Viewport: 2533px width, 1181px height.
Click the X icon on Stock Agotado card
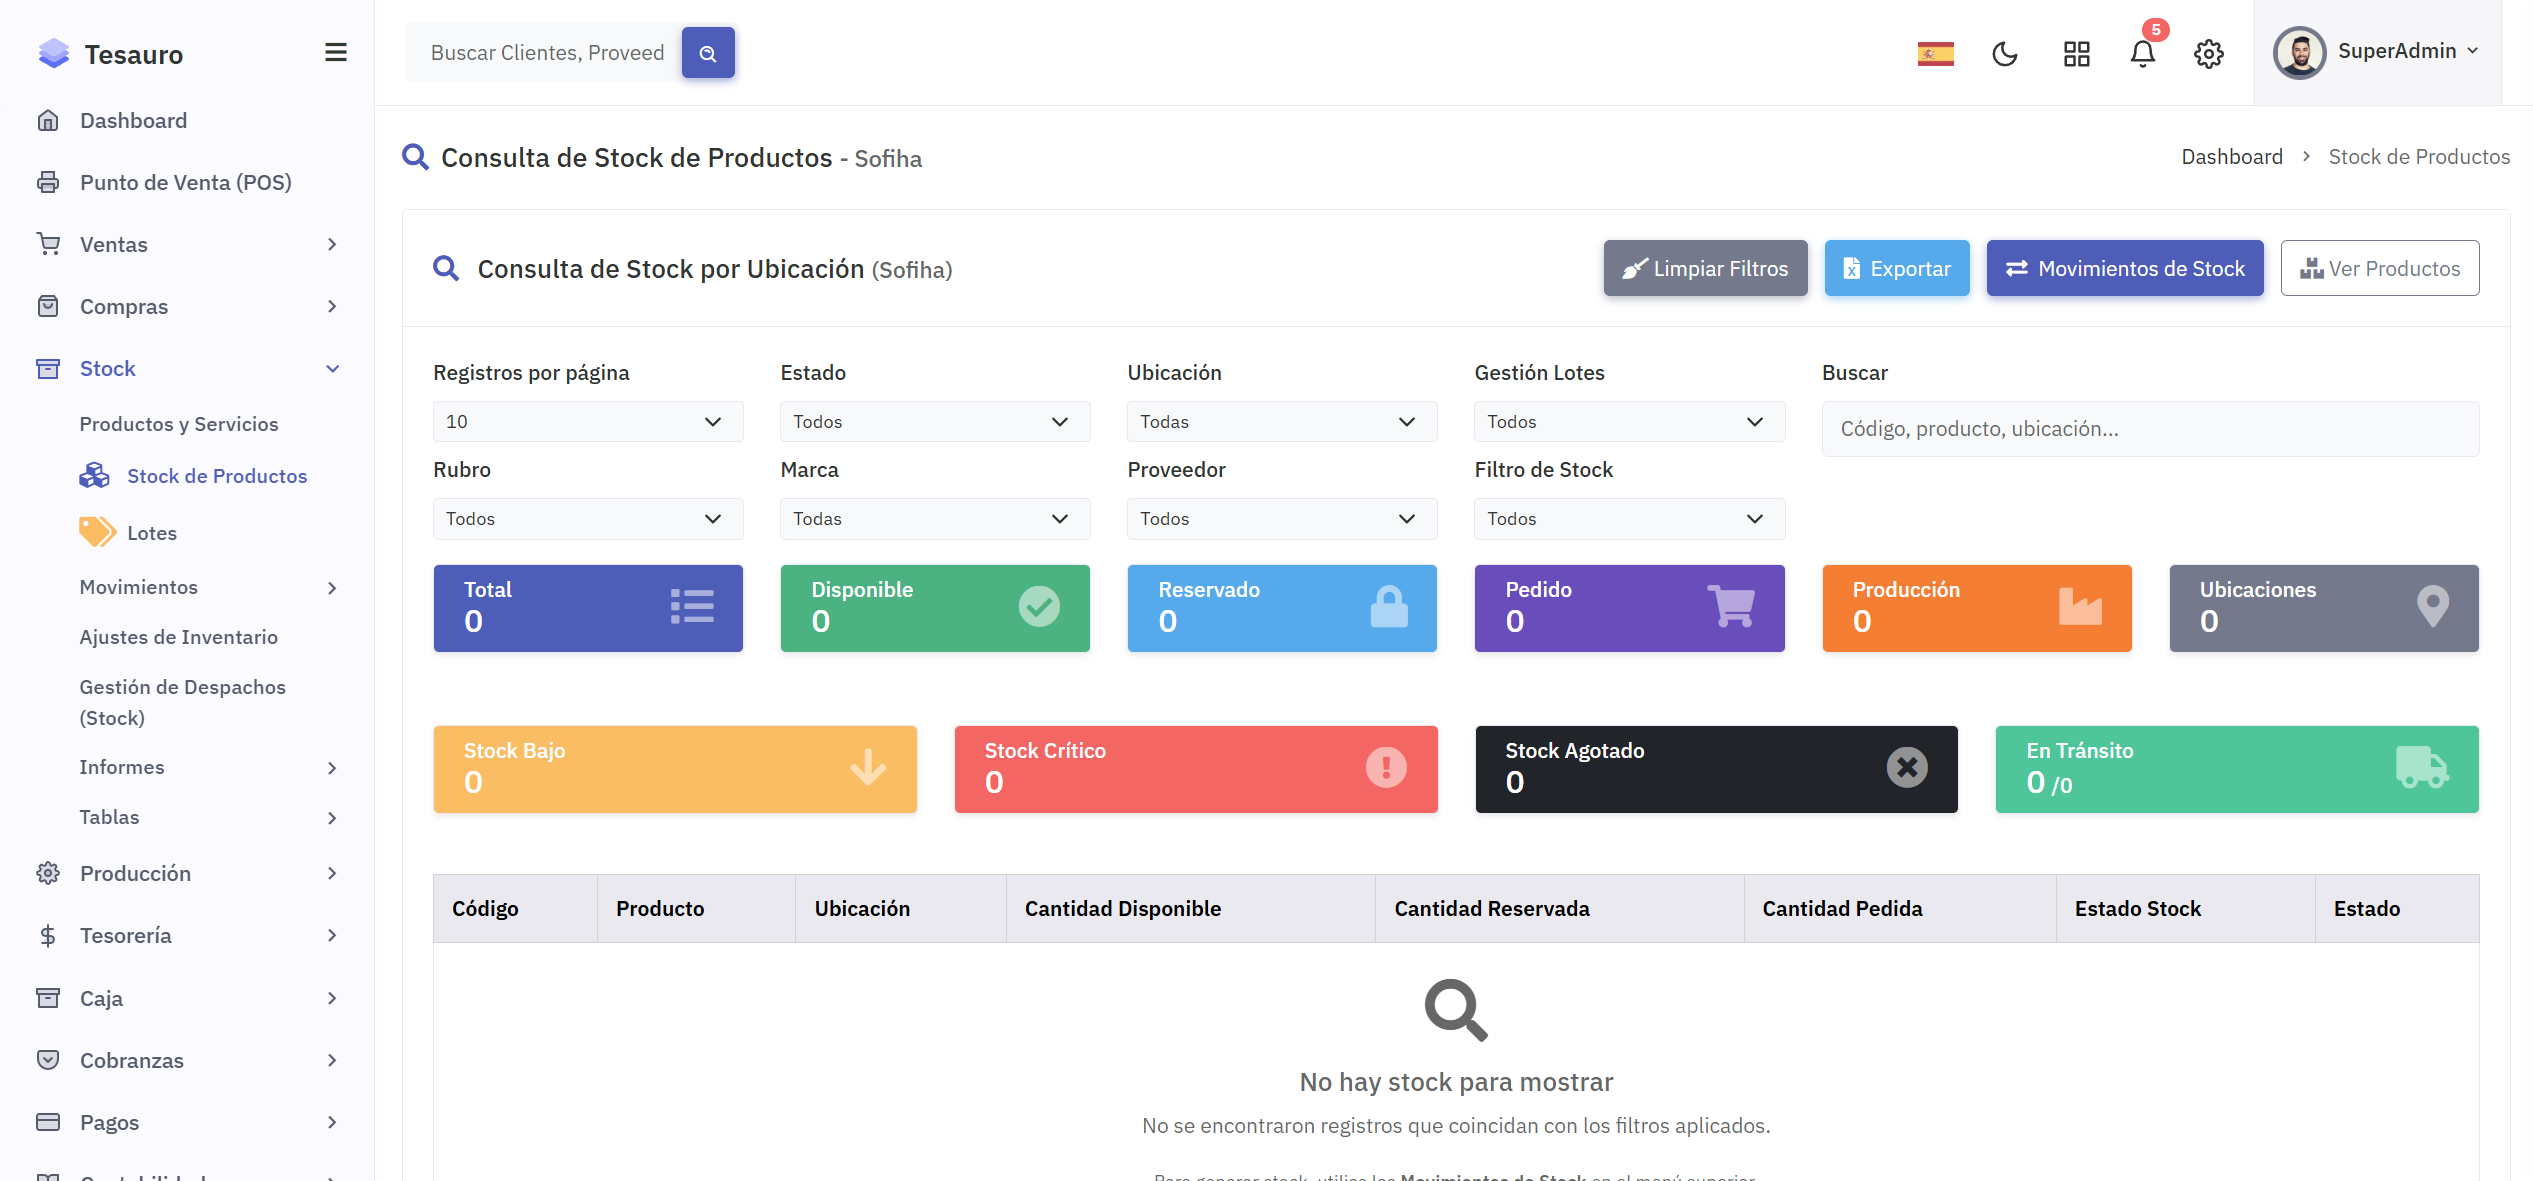[1907, 767]
